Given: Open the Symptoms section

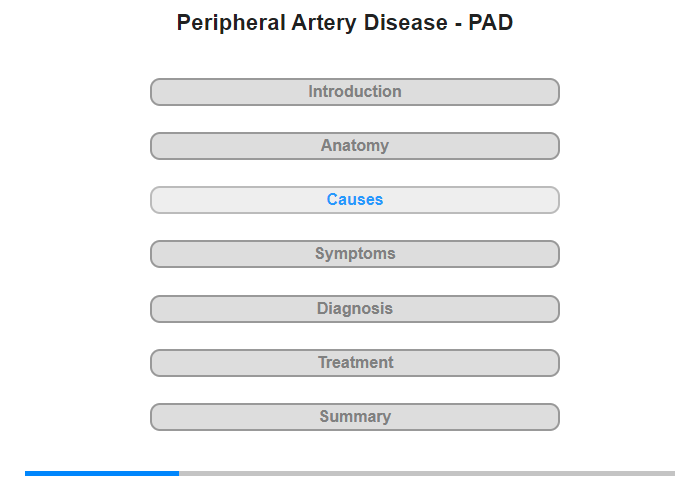Looking at the screenshot, I should pos(355,254).
